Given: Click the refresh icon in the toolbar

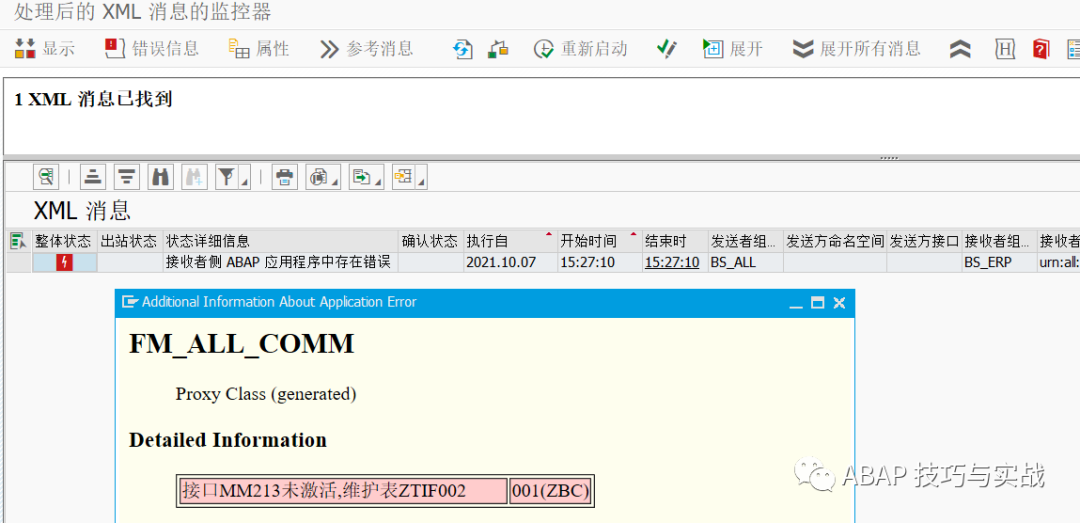Looking at the screenshot, I should coord(463,49).
